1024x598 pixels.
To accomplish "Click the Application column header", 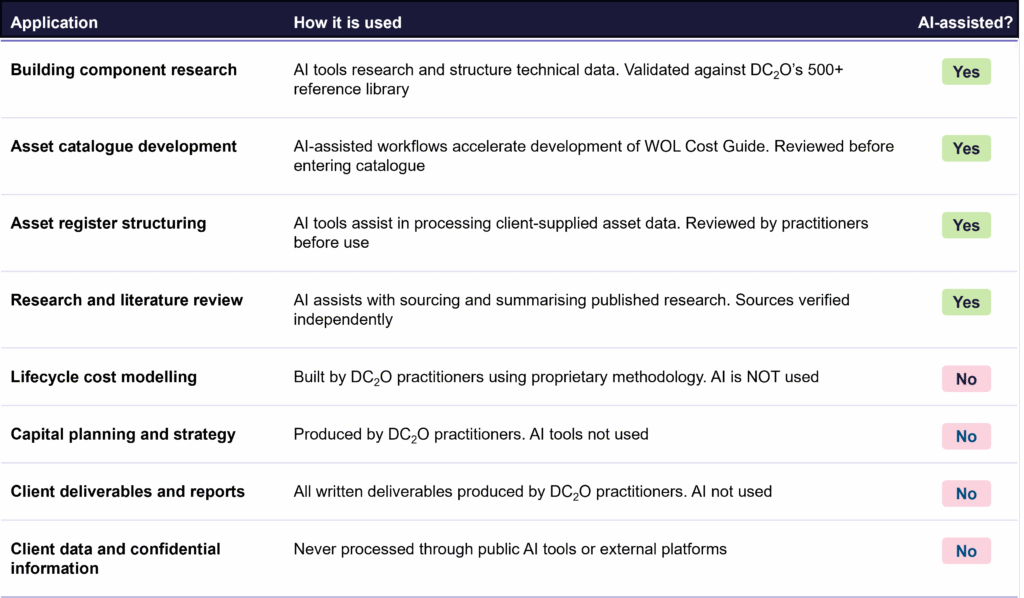I will tap(54, 23).
